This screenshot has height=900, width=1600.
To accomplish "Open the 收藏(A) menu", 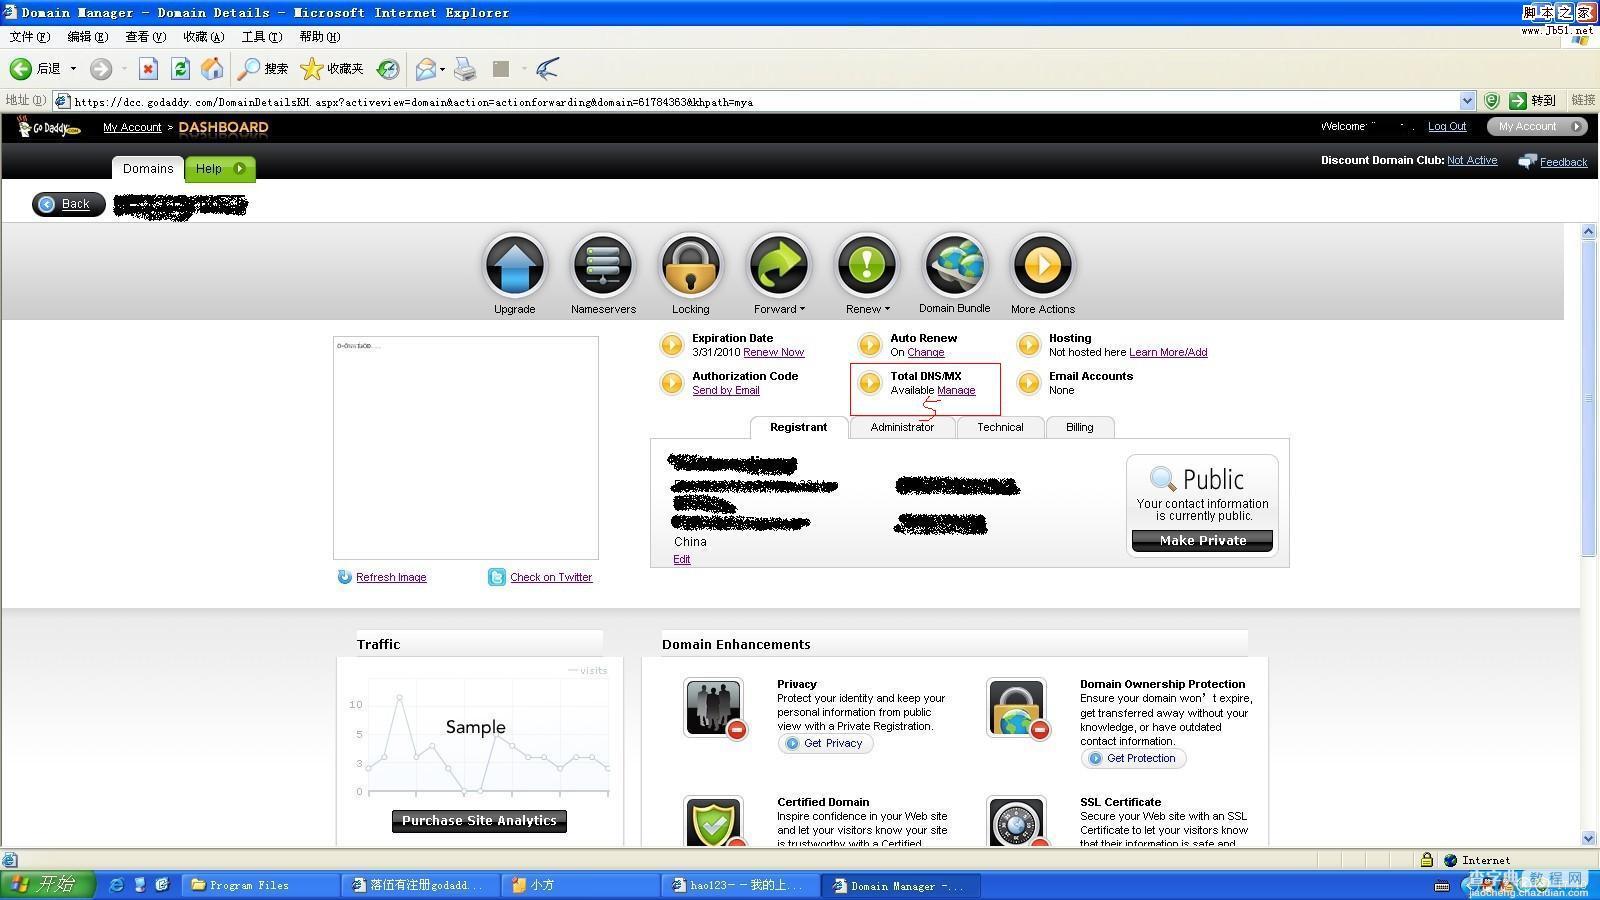I will [x=204, y=37].
